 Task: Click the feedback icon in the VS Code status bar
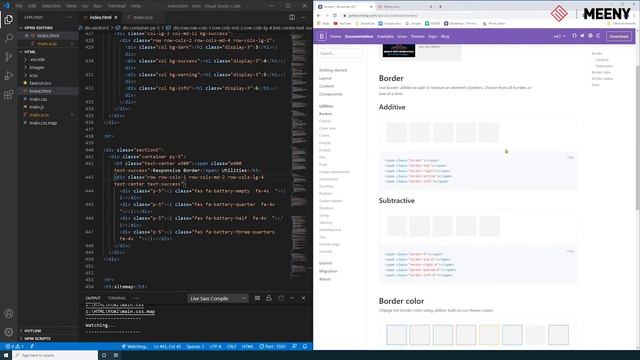click(294, 347)
